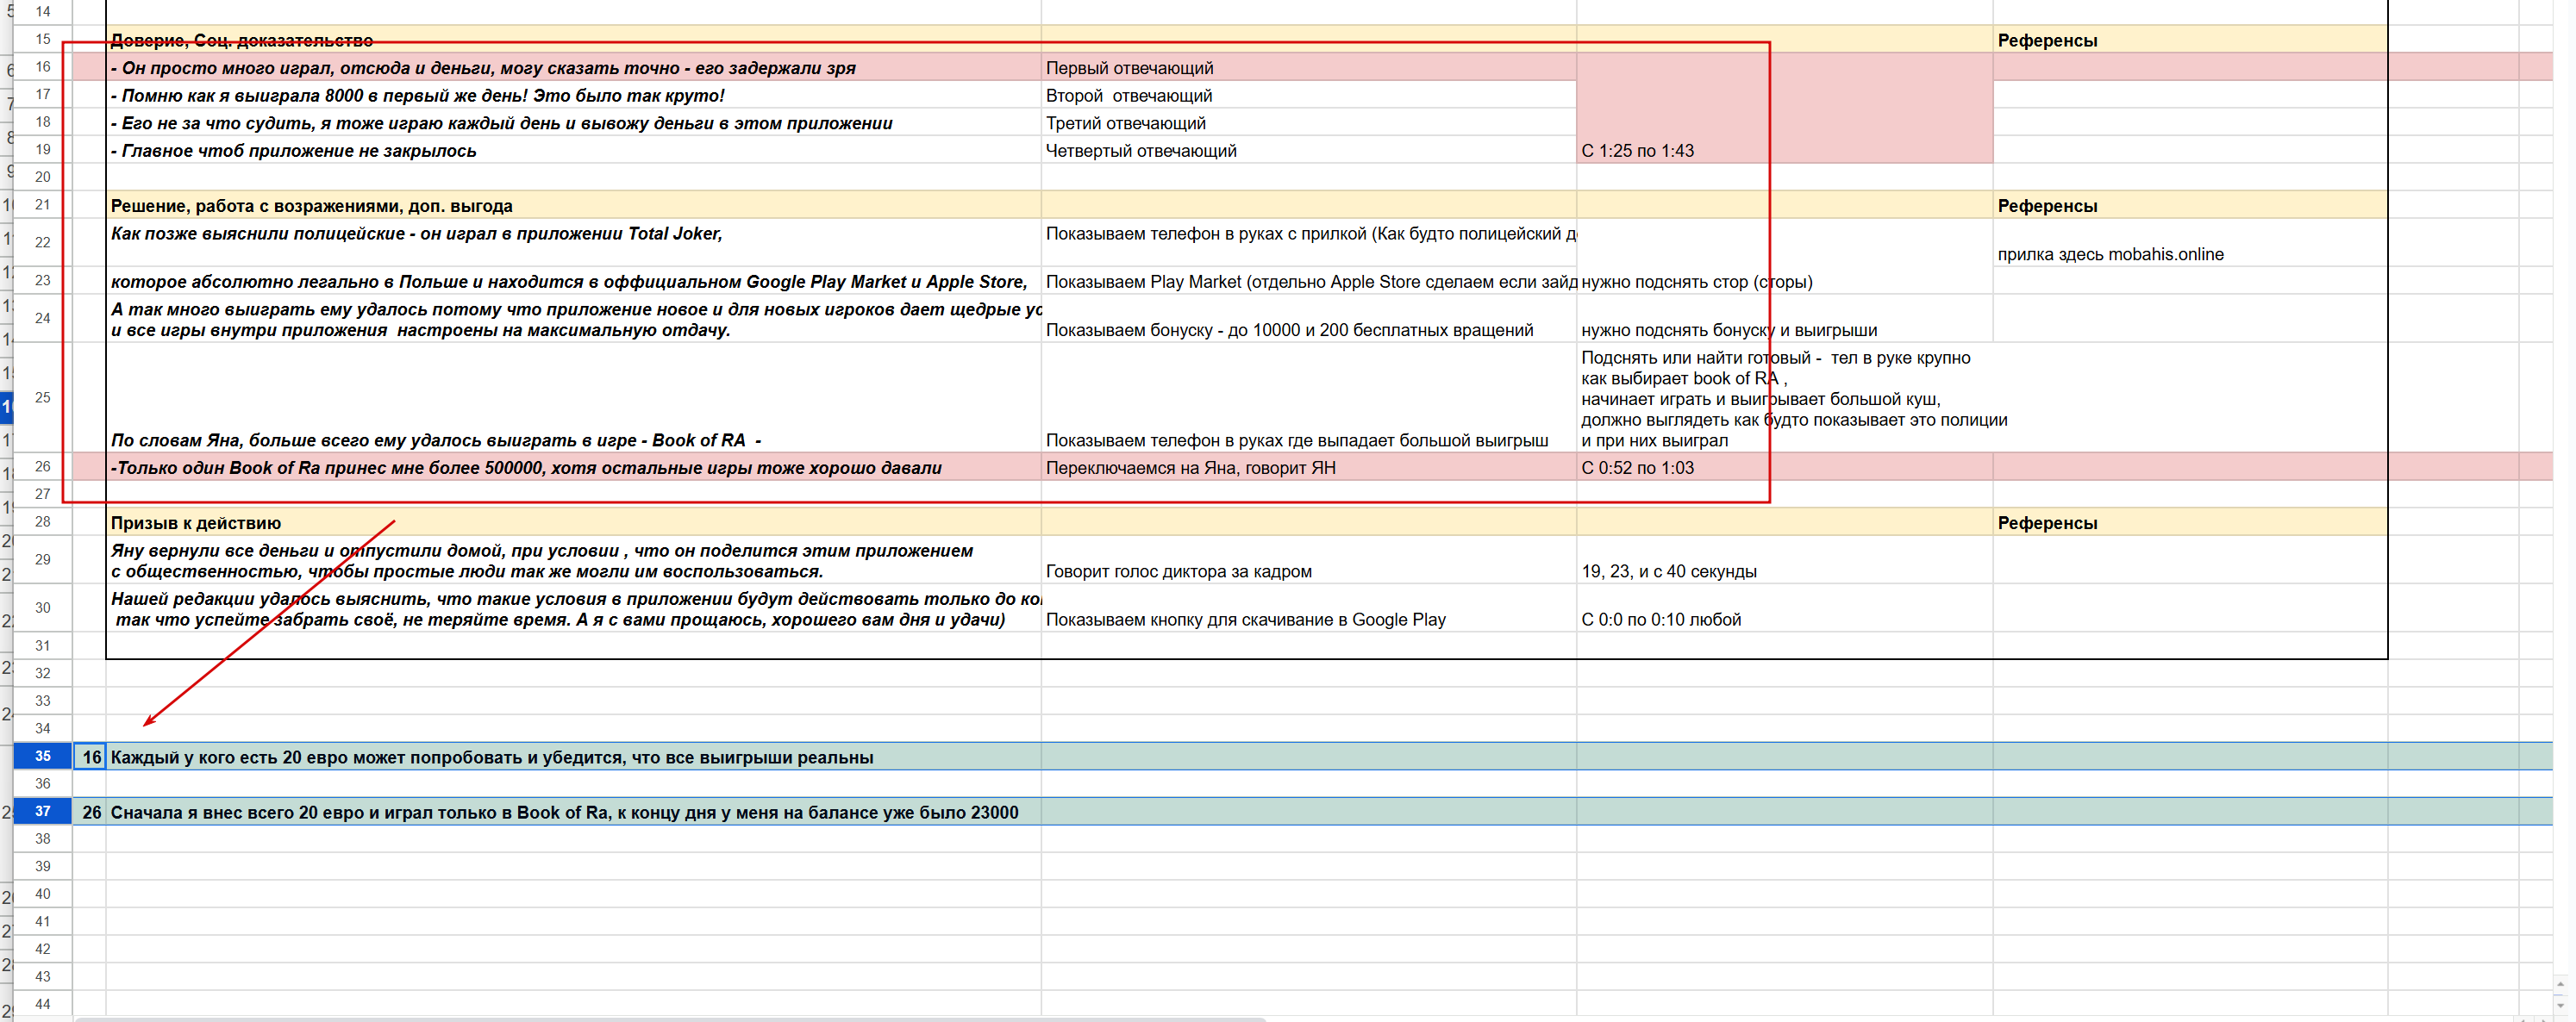Click cell 'Показываем кнопку для скачивание в Google Play'
This screenshot has width=2576, height=1022.
[1308, 608]
